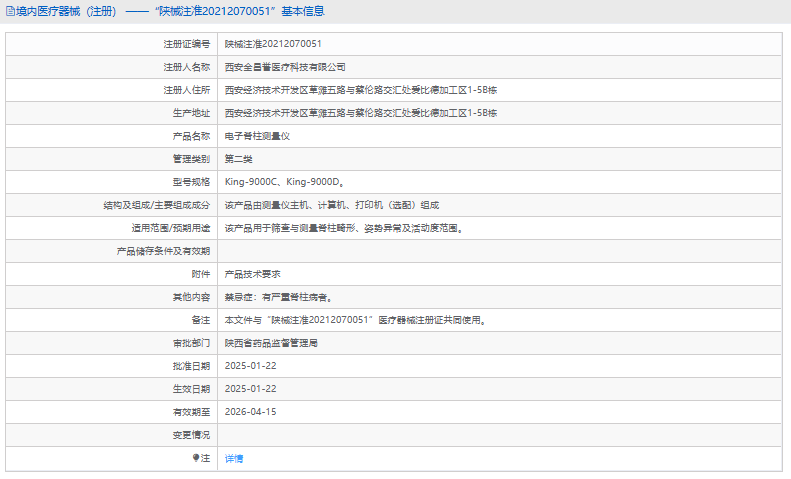This screenshot has width=791, height=479.
Task: Click the address value in the 生产地址 row
Action: (361, 113)
